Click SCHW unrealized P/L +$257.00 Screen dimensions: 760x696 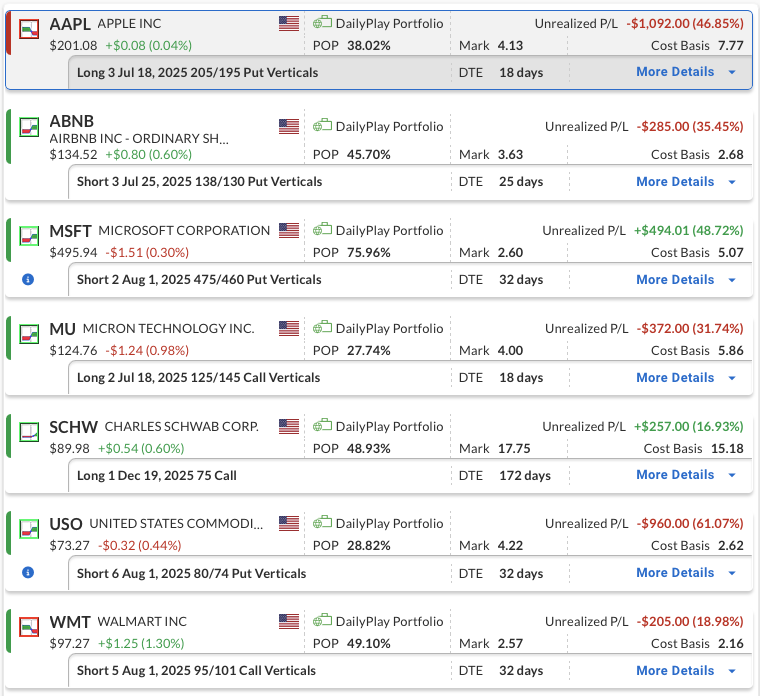[689, 427]
